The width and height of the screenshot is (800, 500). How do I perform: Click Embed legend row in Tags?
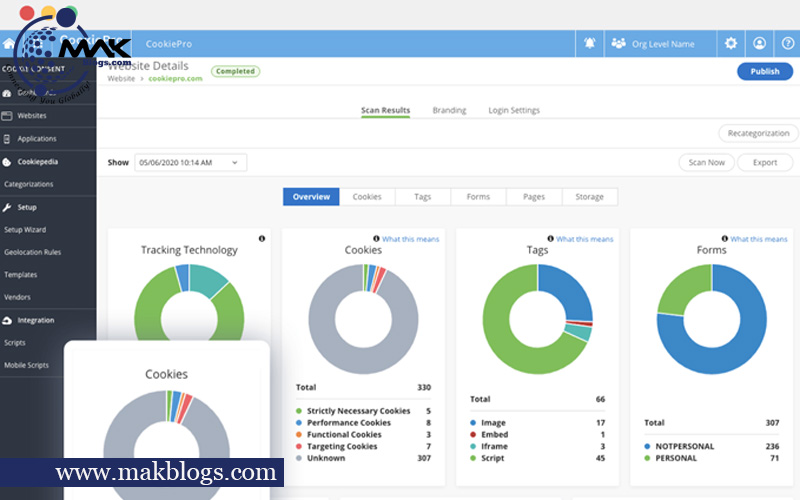tap(537, 435)
